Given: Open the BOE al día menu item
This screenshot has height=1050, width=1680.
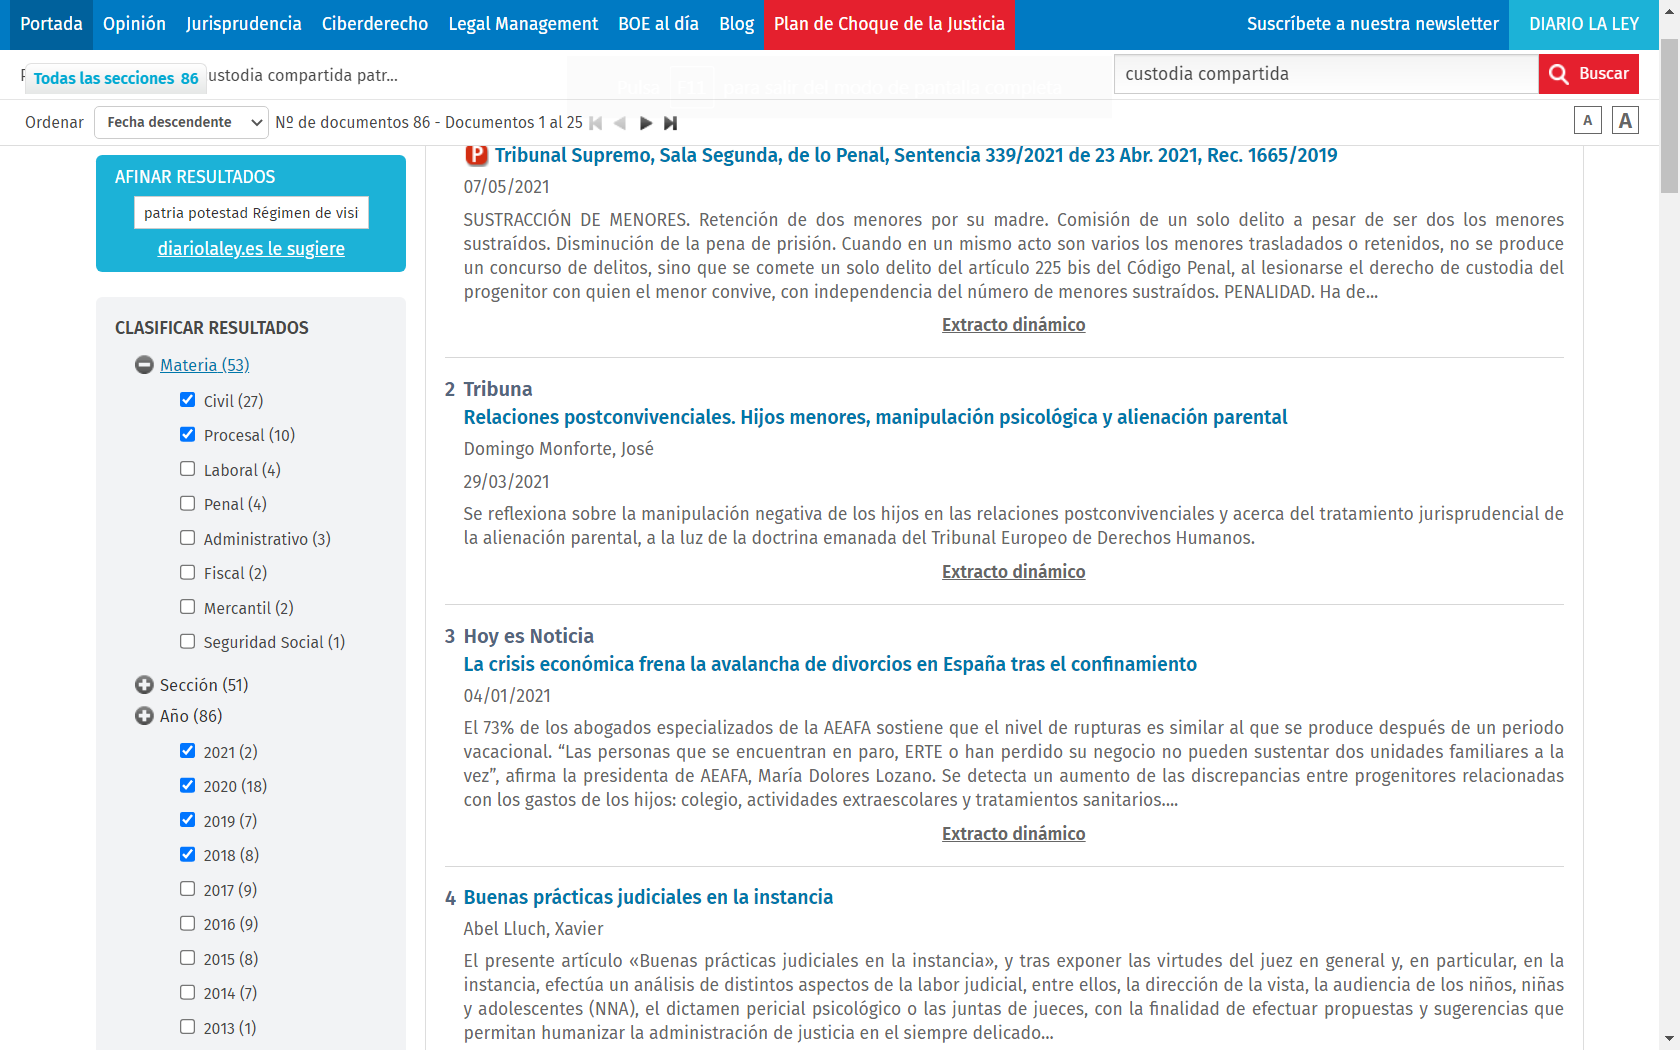Looking at the screenshot, I should pyautogui.click(x=658, y=24).
